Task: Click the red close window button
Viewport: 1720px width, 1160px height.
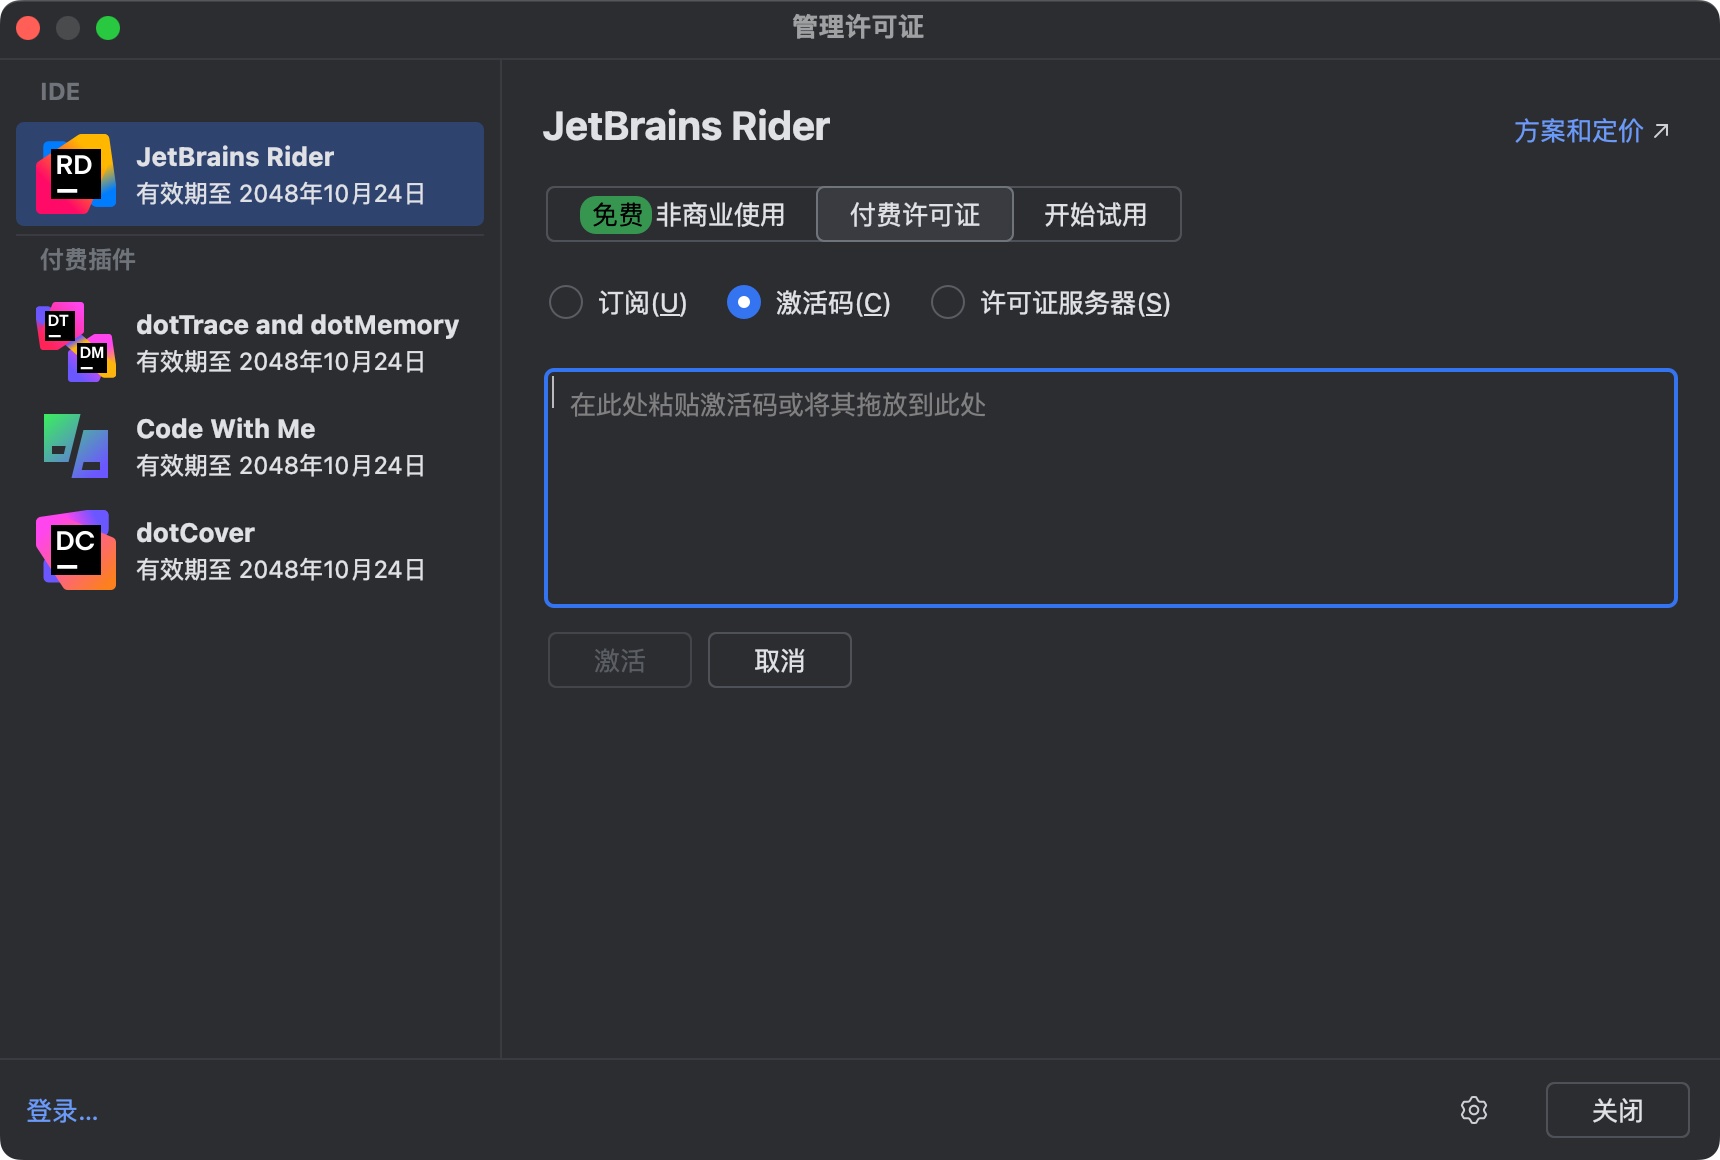Action: (28, 28)
